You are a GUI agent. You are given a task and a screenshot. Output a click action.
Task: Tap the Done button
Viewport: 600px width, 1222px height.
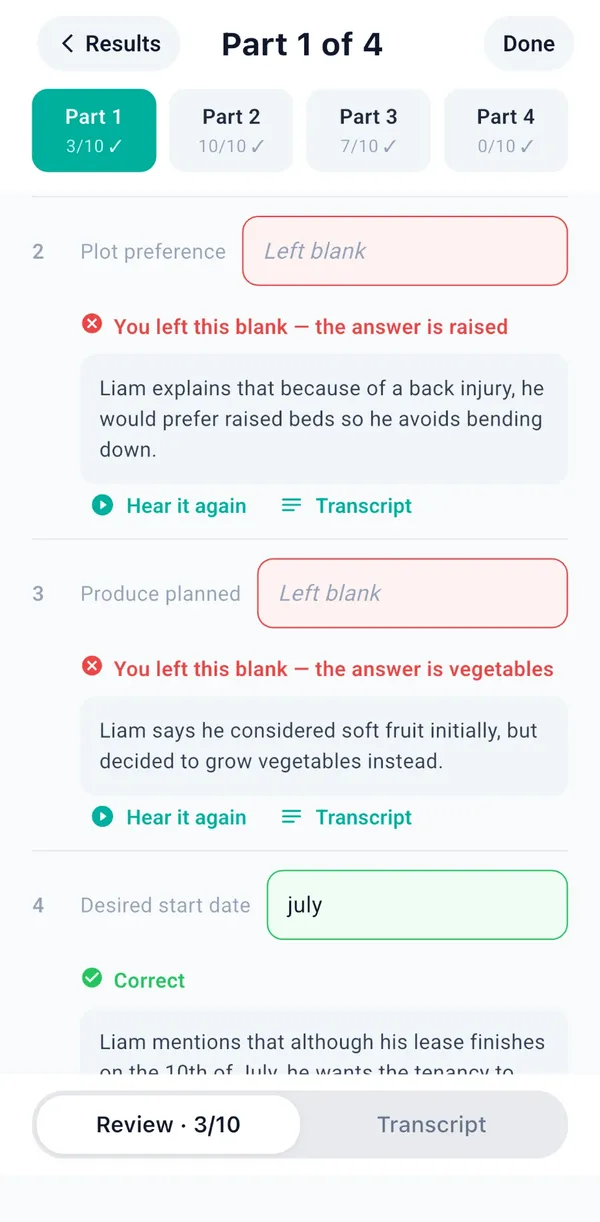coord(529,44)
